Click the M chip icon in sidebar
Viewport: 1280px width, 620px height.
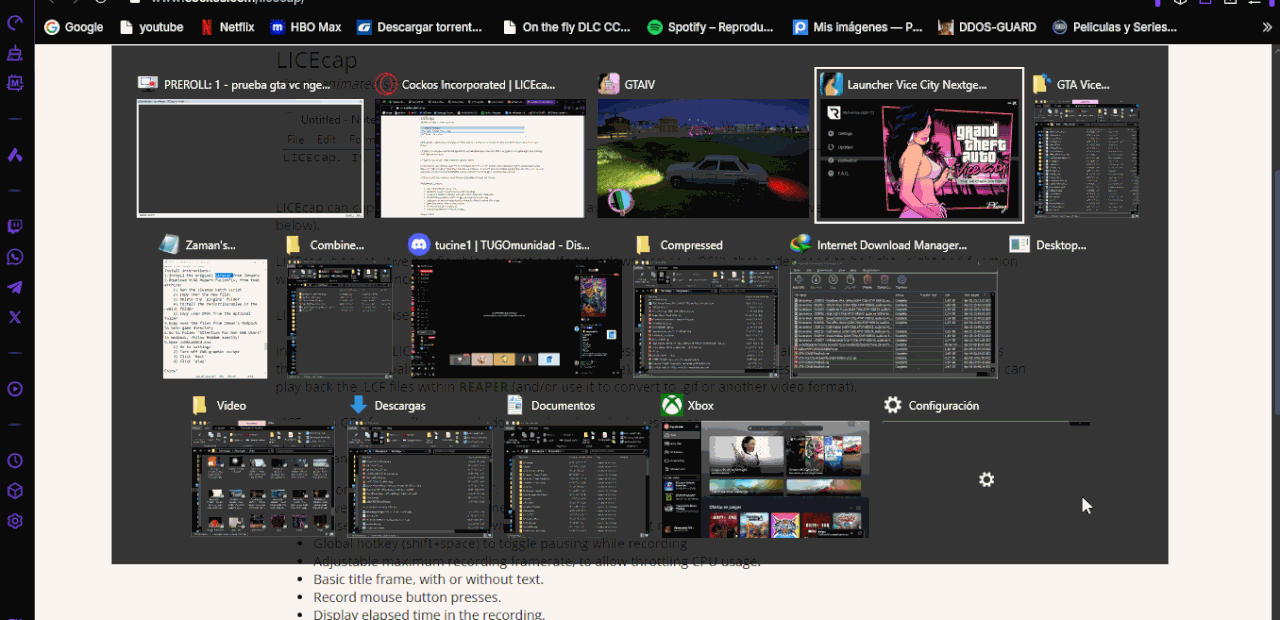[x=15, y=84]
